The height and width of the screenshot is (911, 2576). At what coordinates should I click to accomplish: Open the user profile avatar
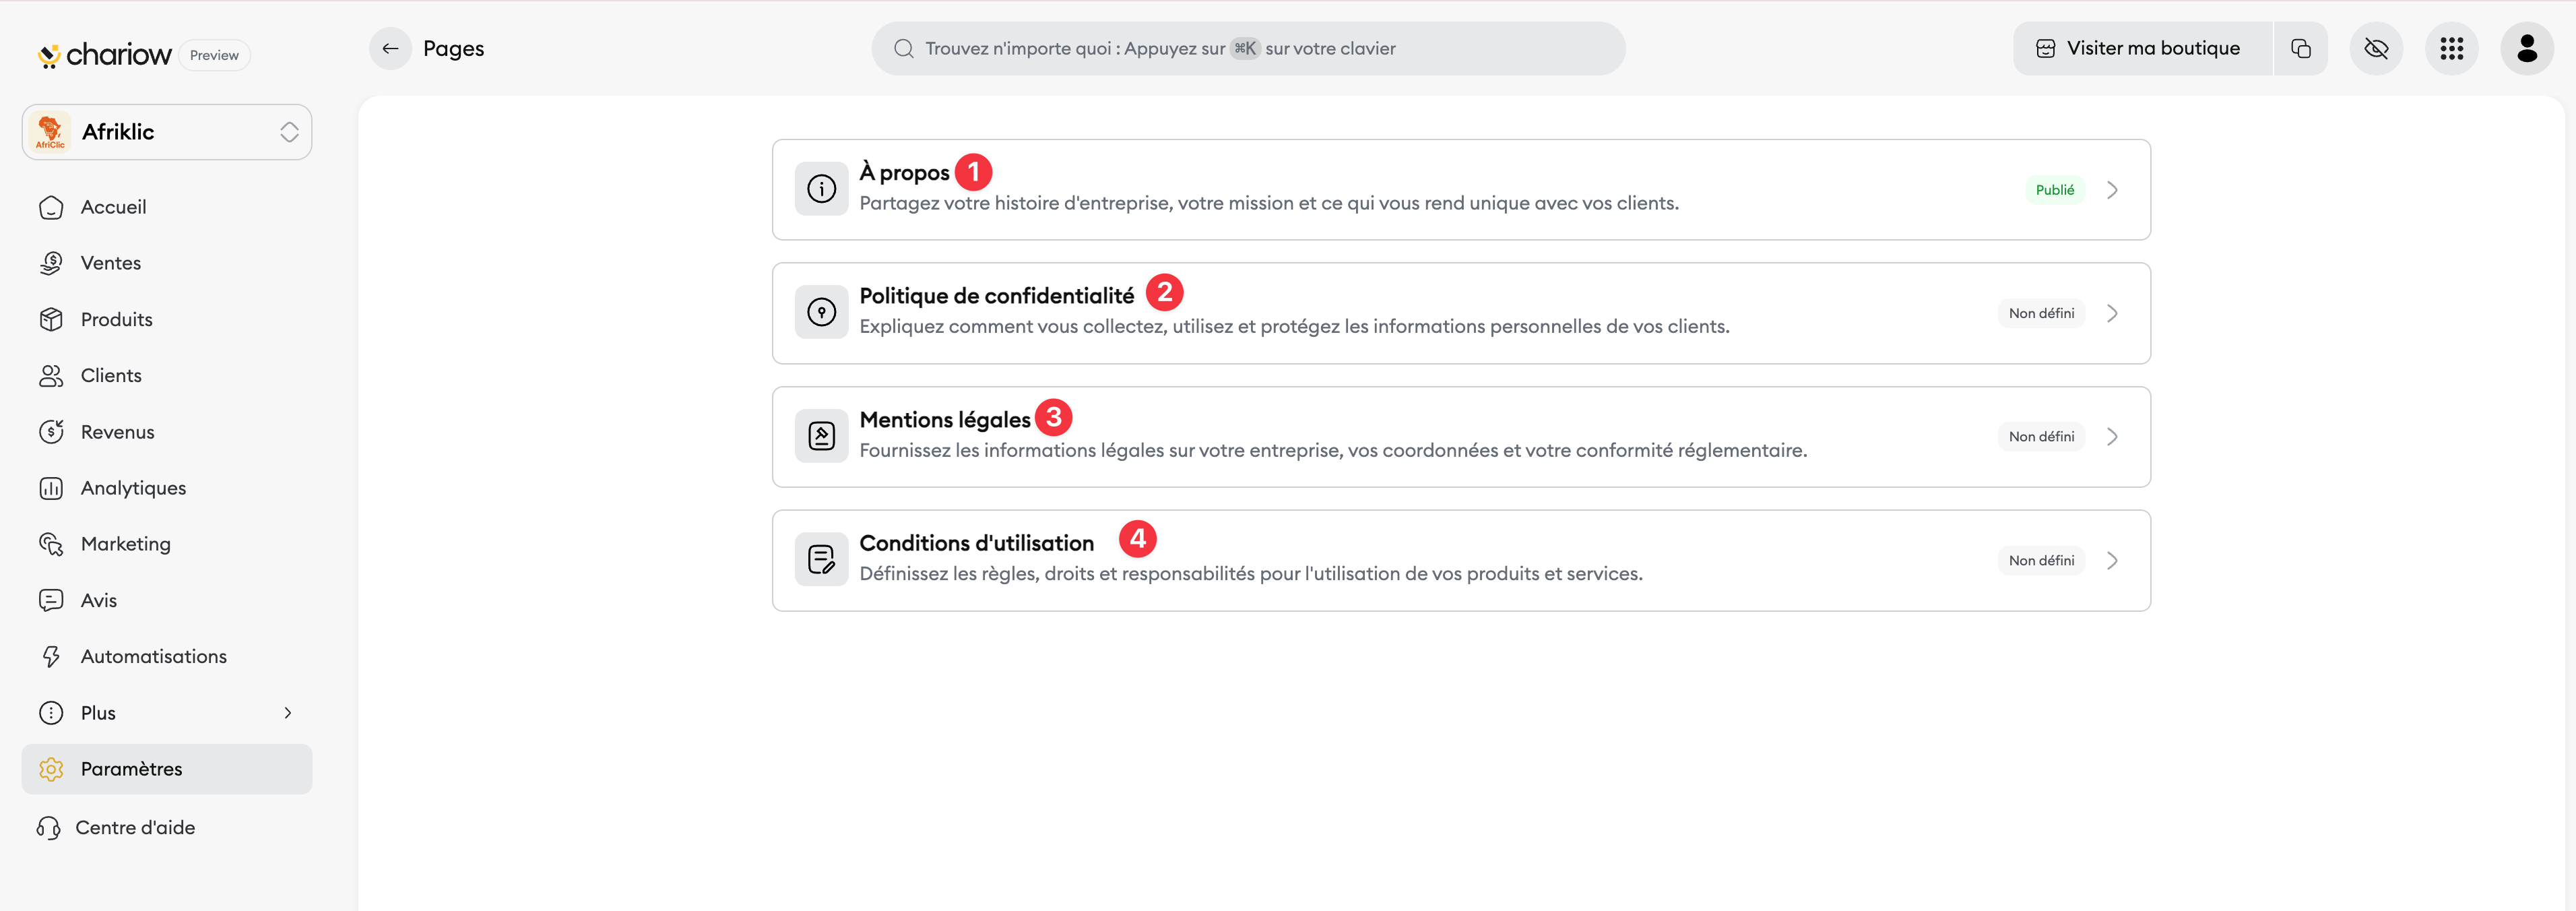point(2527,48)
